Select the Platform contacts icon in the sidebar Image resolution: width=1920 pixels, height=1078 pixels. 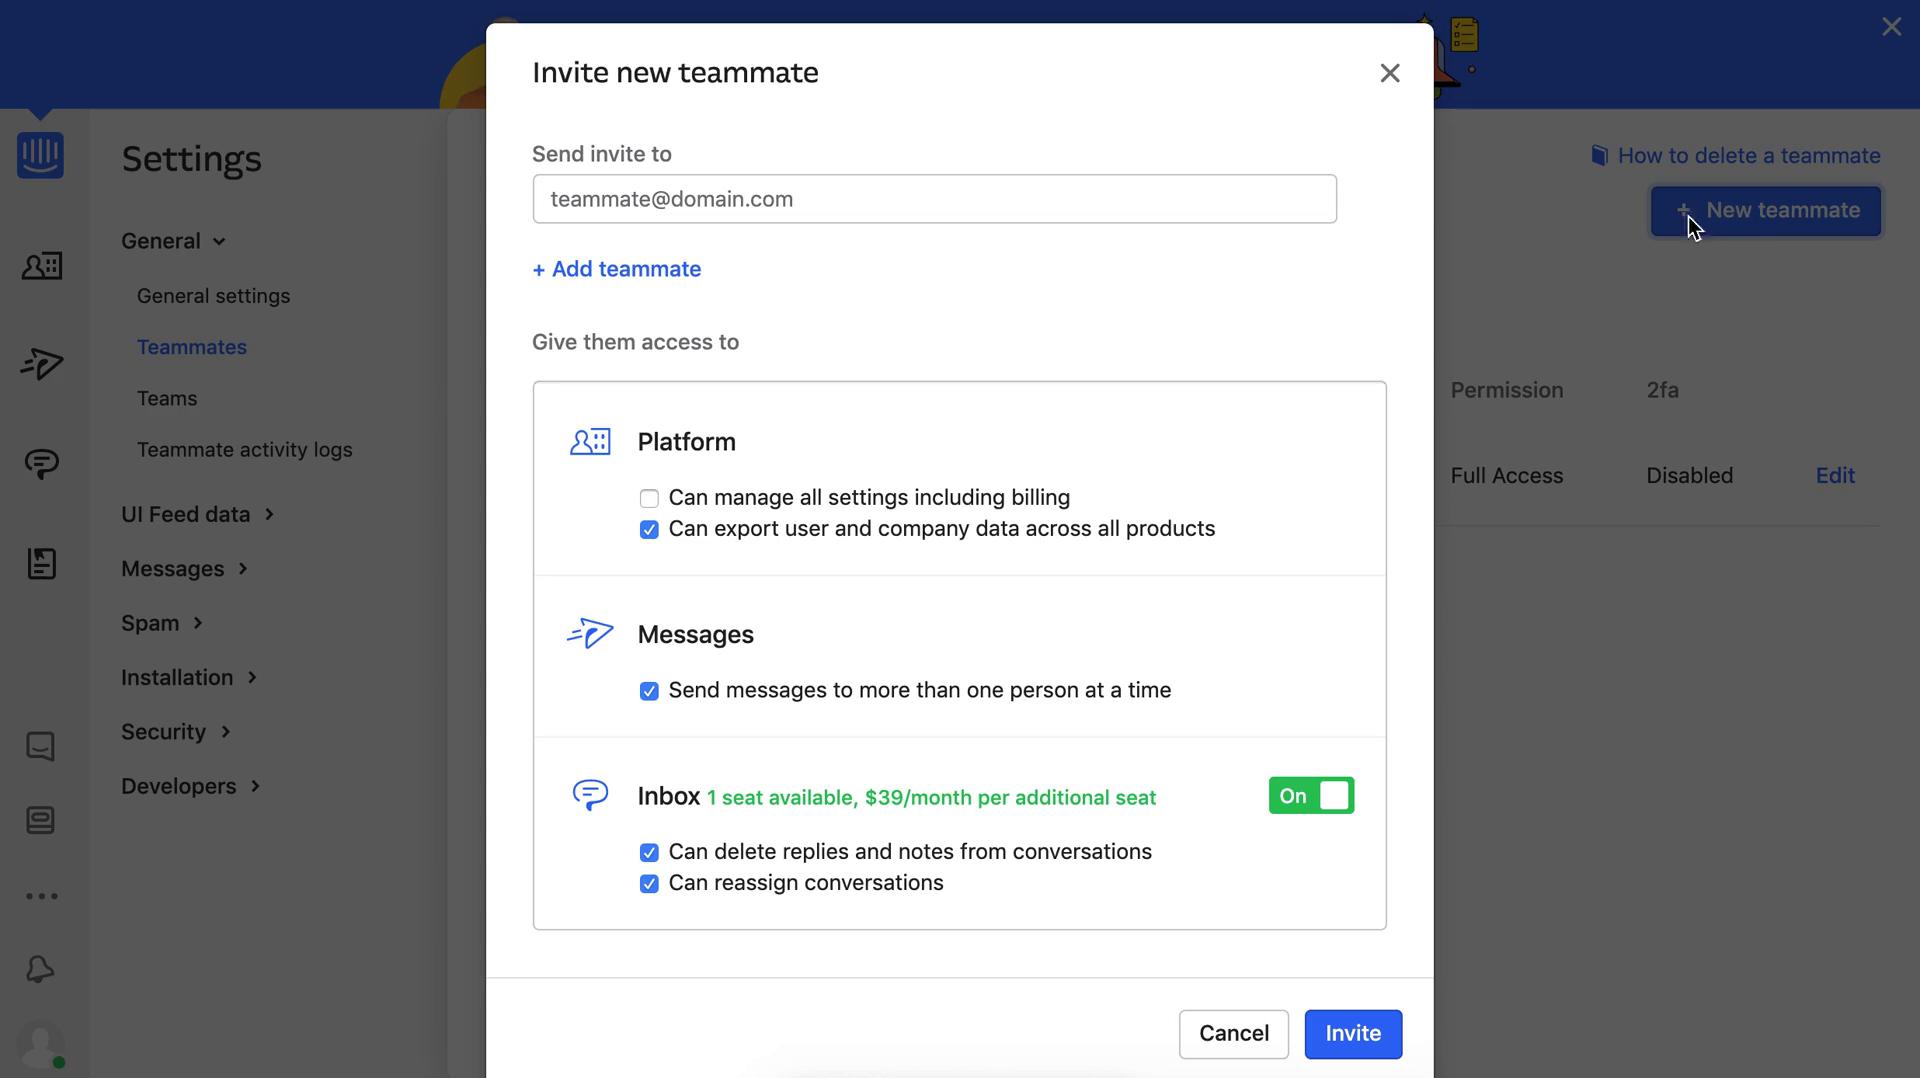(x=41, y=266)
